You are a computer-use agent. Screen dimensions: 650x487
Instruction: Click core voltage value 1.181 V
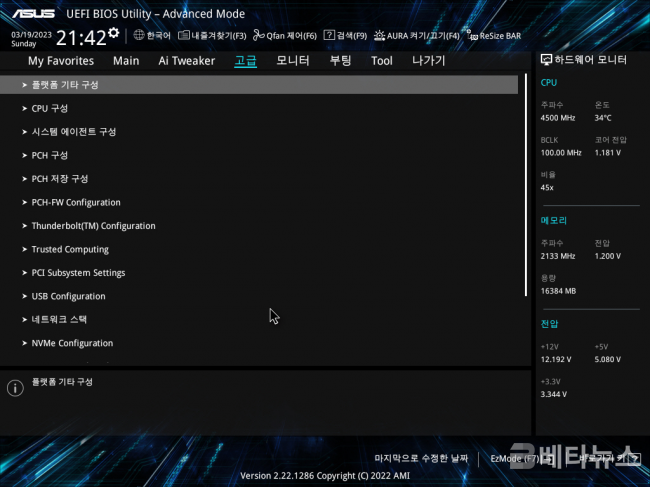[x=608, y=153]
